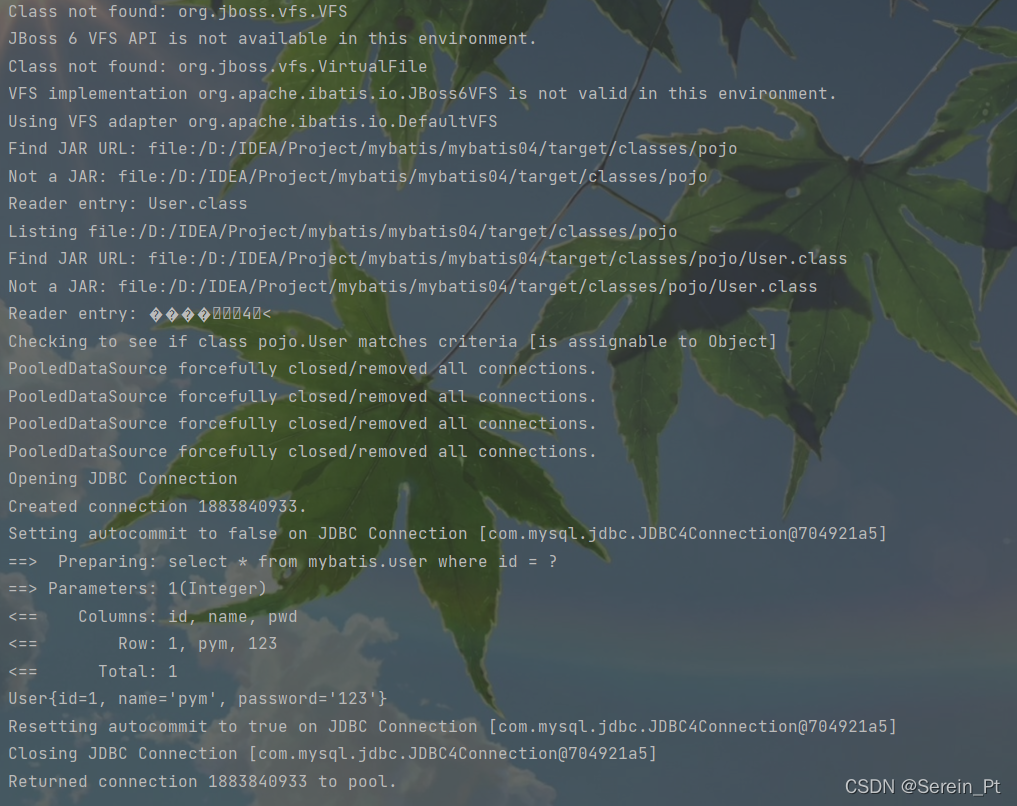Open the Find JAR URL User.class path
Screen dimensions: 1017x806
[497, 259]
